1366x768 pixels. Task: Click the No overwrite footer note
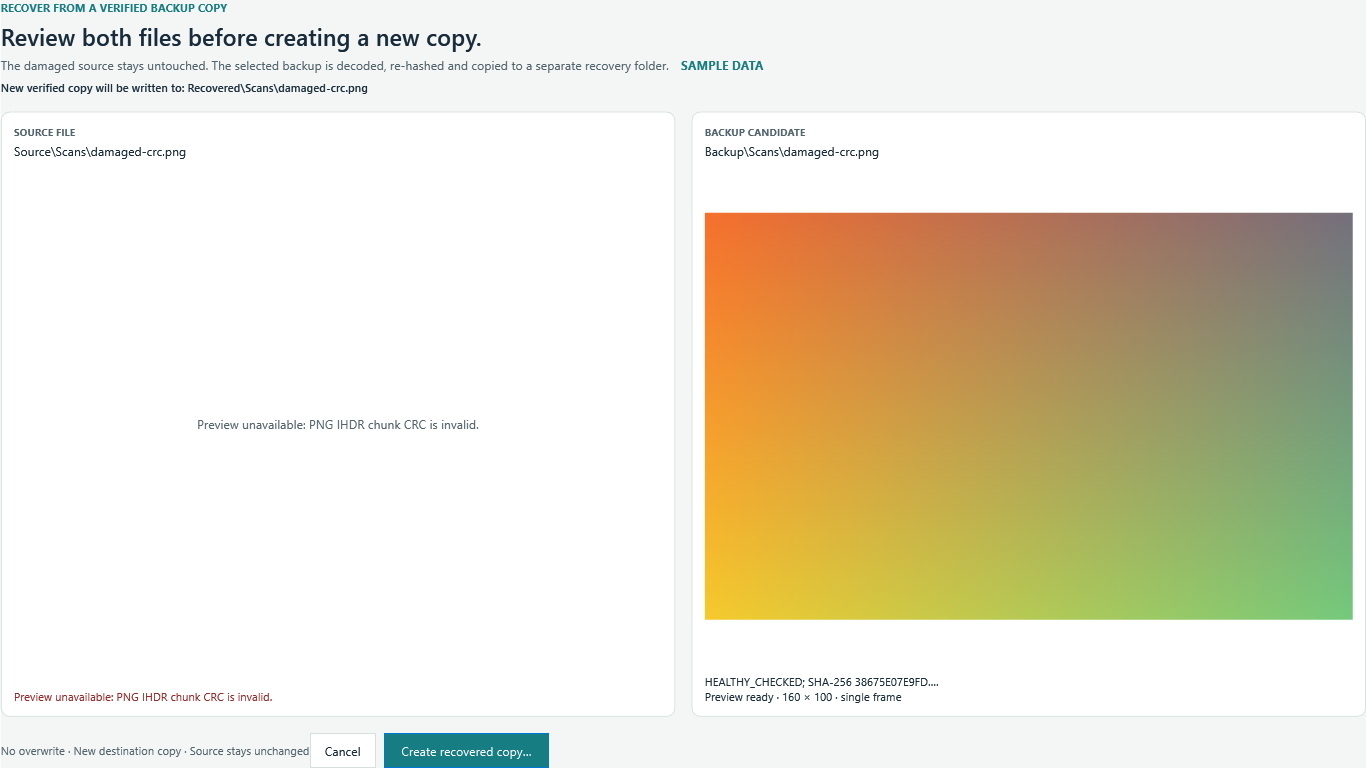(155, 751)
